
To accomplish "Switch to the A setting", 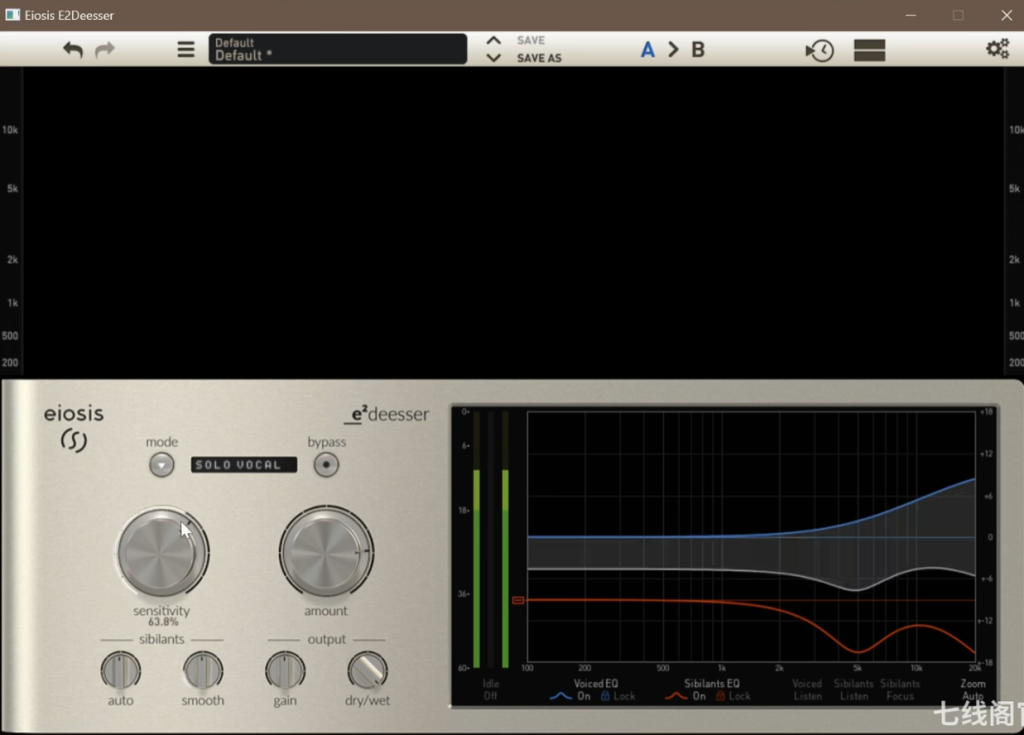I will [648, 50].
